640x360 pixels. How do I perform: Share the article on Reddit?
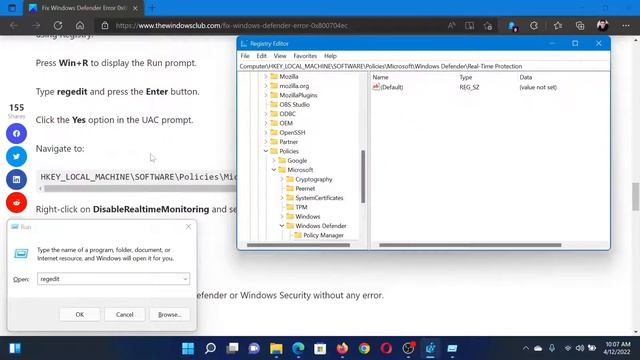(16, 202)
